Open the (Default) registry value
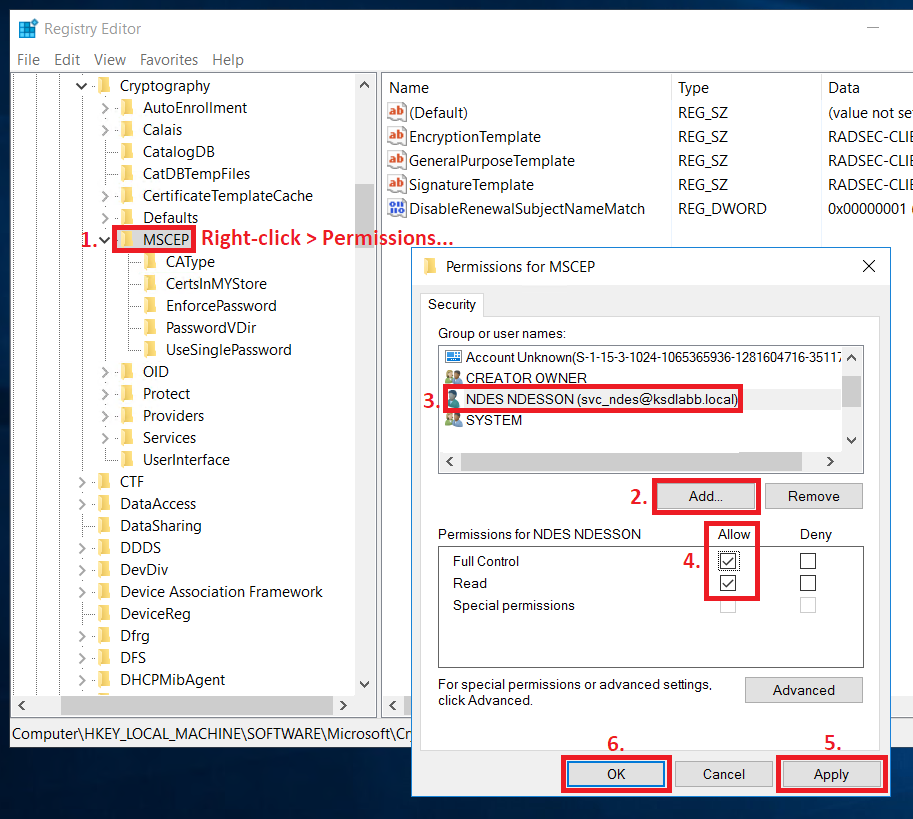The image size is (913, 819). (x=426, y=112)
